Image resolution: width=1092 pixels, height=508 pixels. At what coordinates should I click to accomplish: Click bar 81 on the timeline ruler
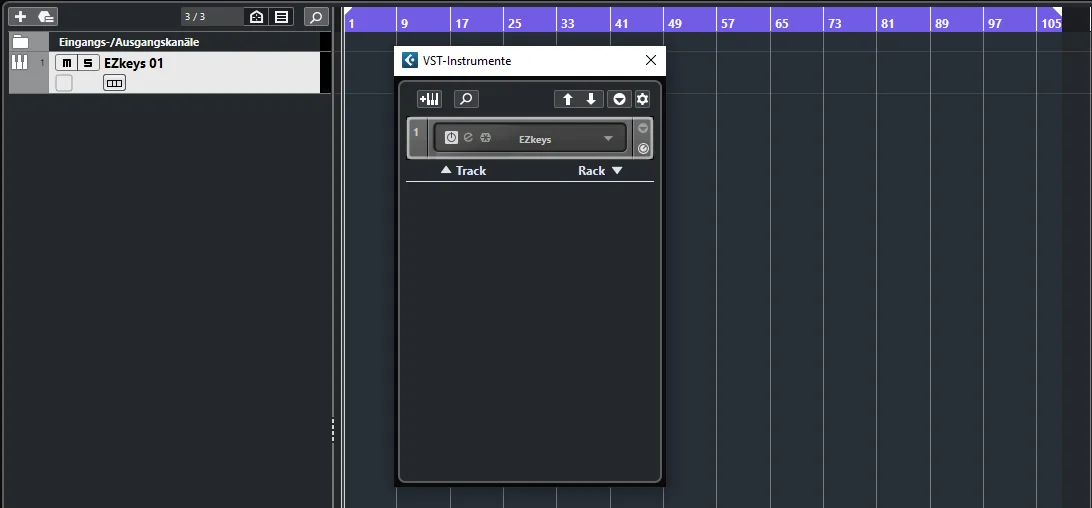point(887,23)
